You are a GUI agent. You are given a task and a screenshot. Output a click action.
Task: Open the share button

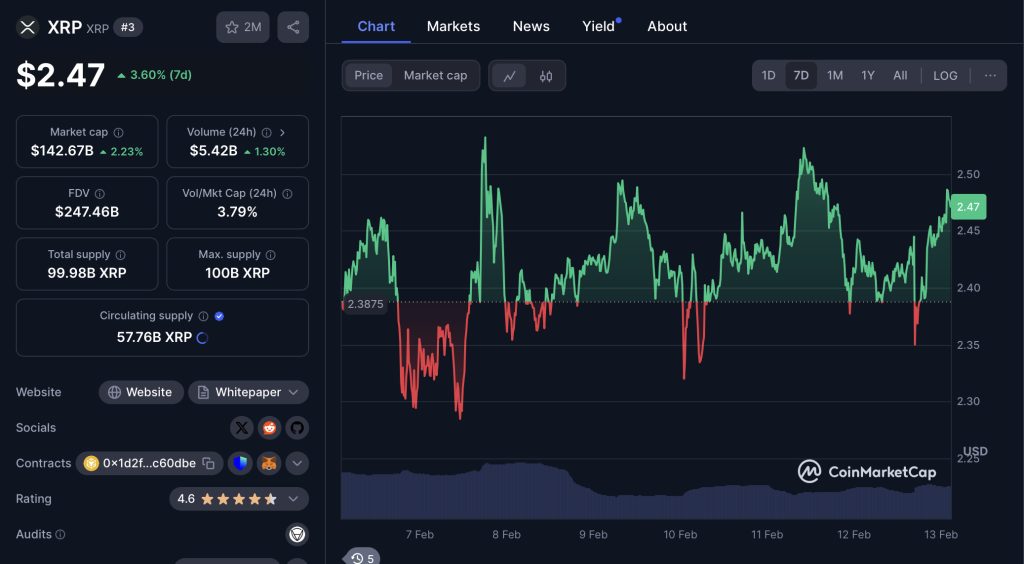tap(293, 27)
